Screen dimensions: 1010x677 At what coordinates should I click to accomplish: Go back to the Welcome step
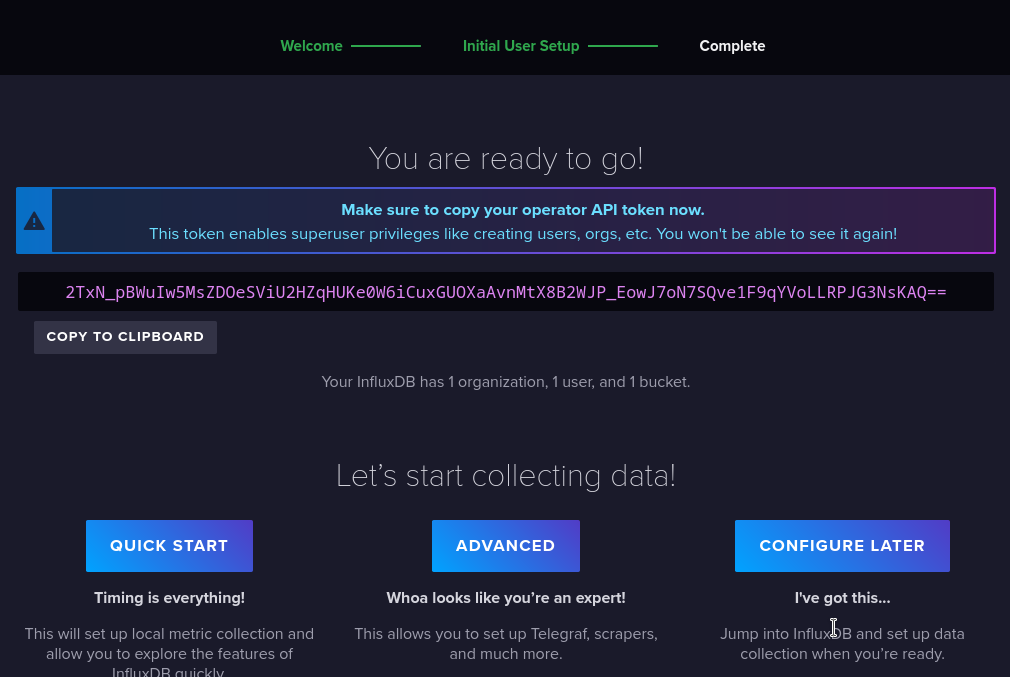coord(311,46)
